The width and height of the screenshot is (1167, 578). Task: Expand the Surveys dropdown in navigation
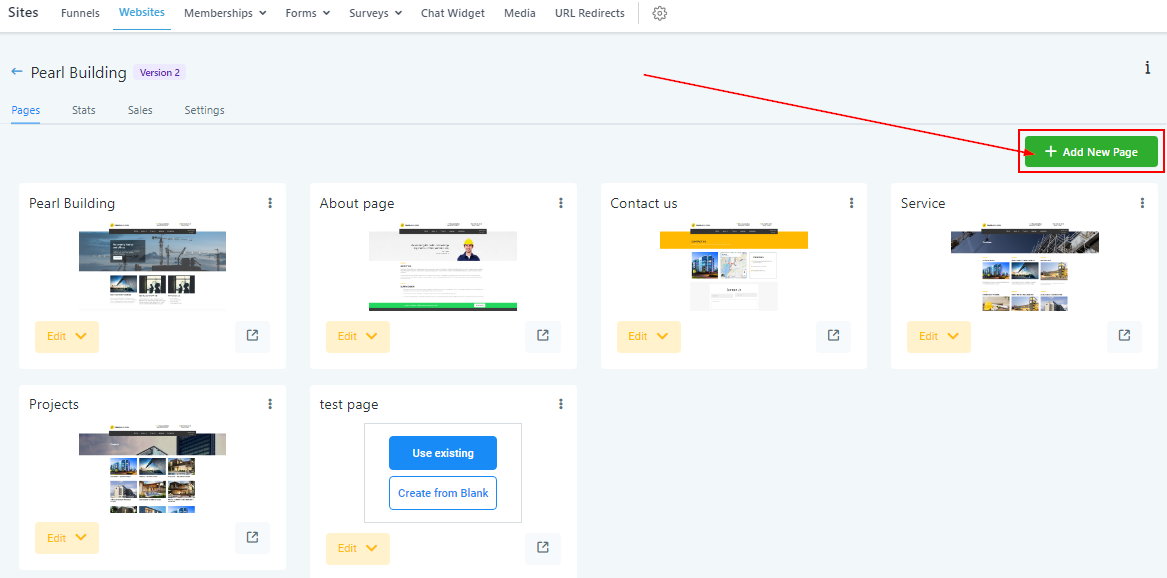tap(375, 14)
